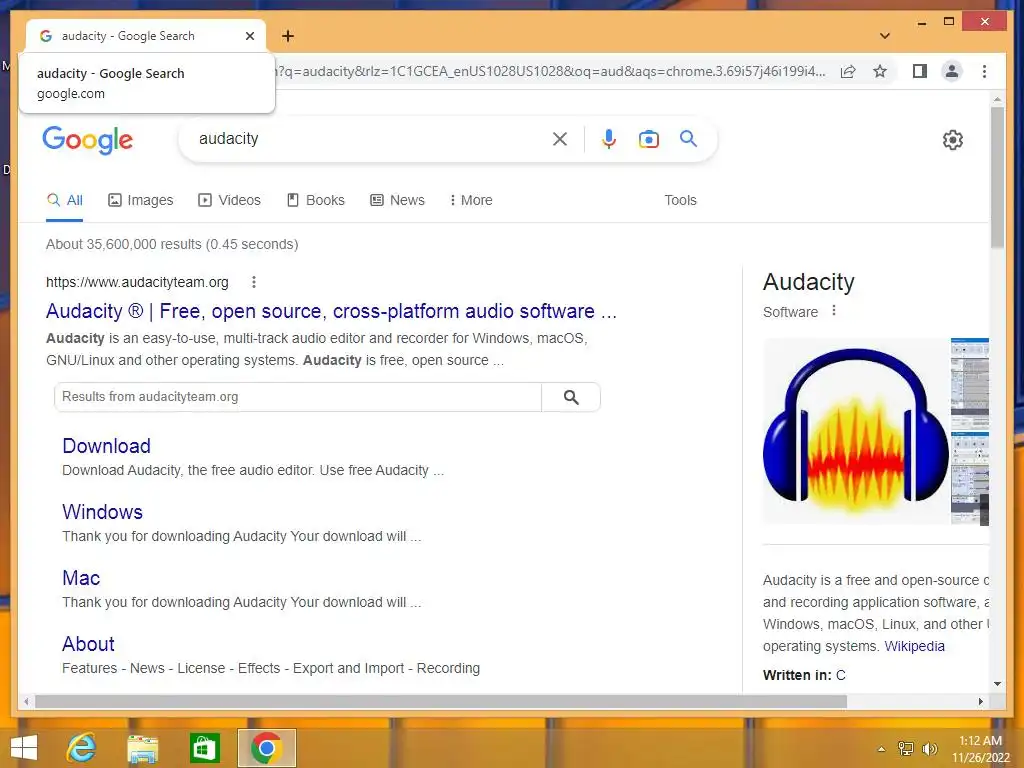This screenshot has height=768, width=1024.
Task: Switch to Books results tab
Action: point(315,200)
